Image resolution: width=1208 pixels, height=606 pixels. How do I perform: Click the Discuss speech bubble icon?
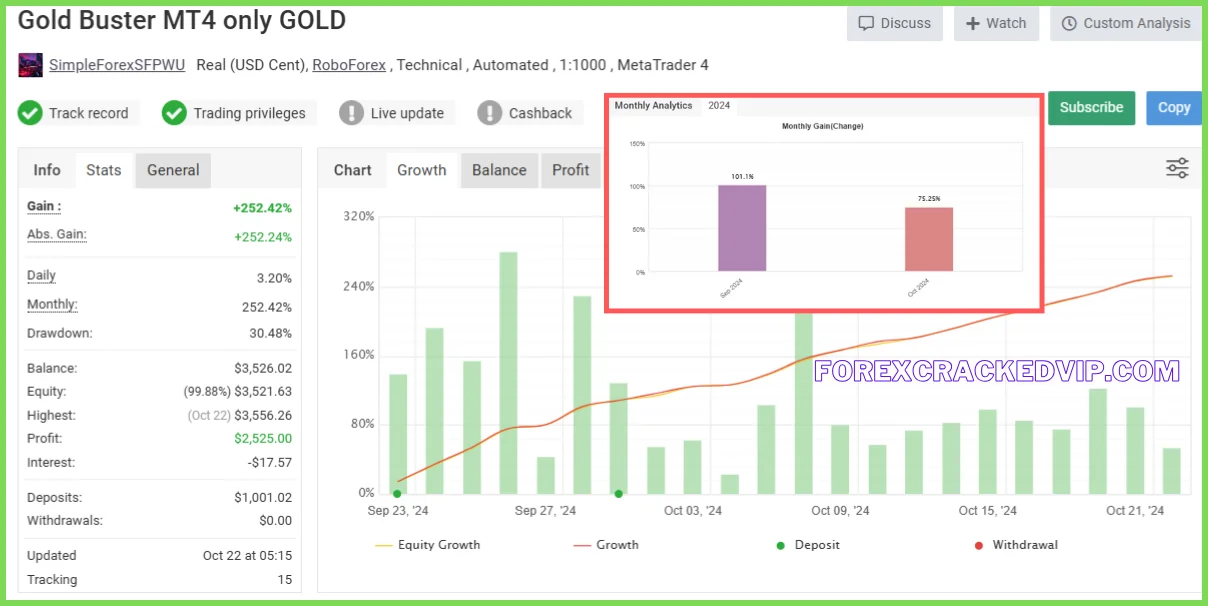coord(866,23)
